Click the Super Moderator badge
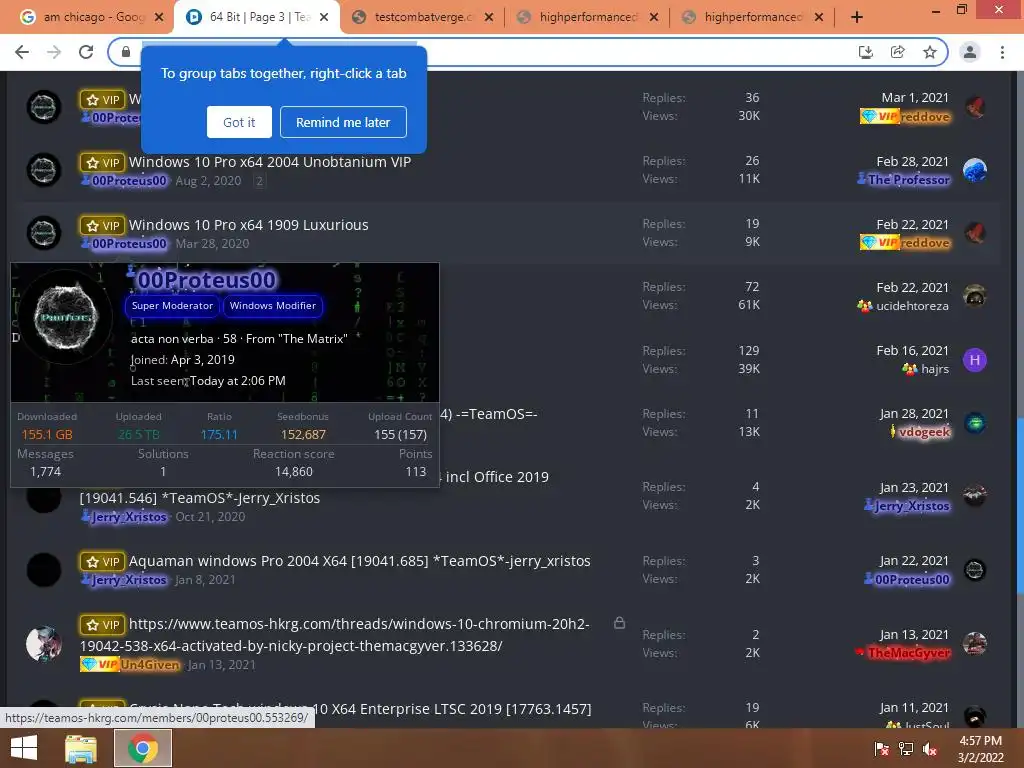 point(172,306)
